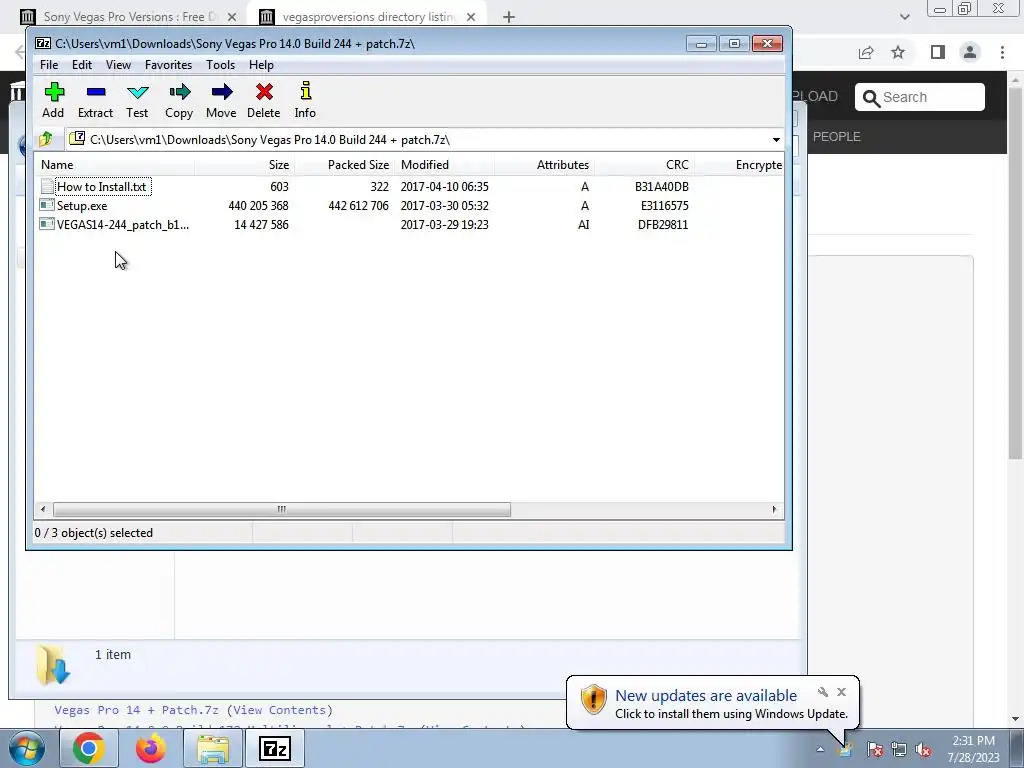Select the Setup.exe file icon

47,205
